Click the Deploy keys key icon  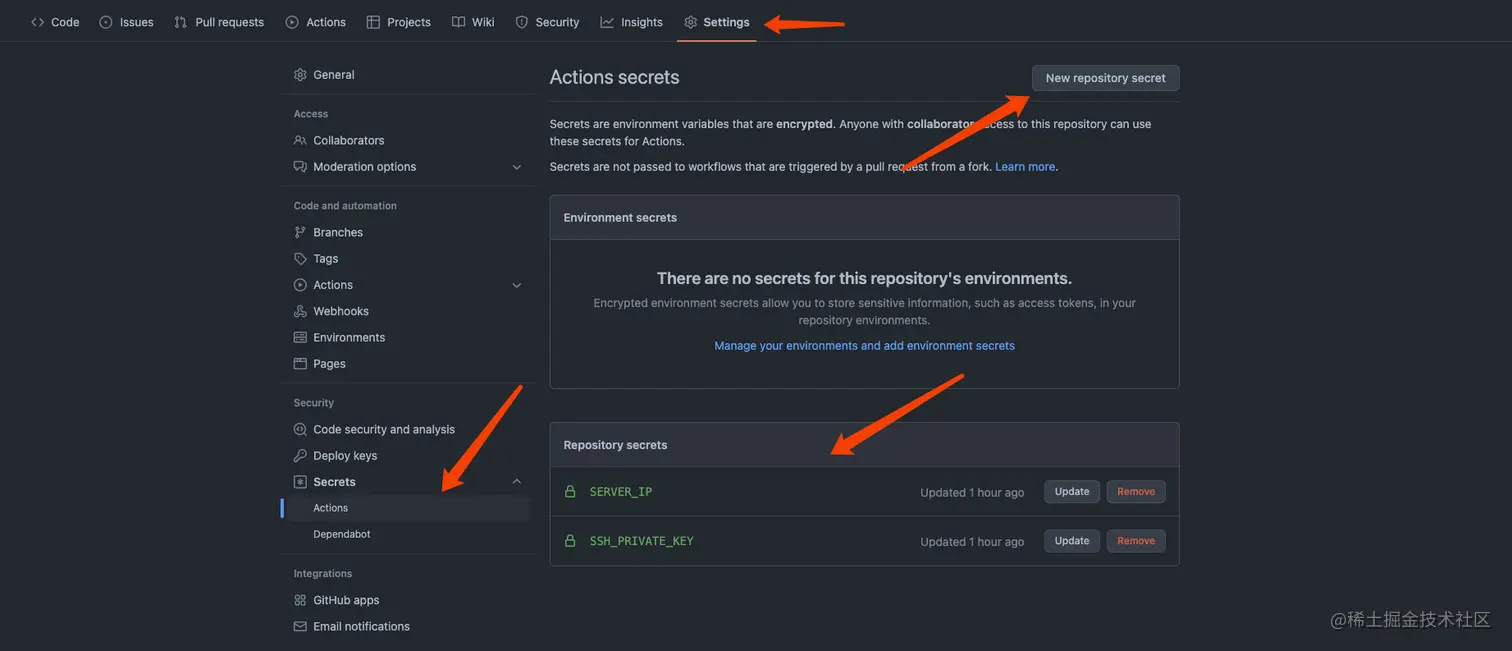pyautogui.click(x=300, y=456)
